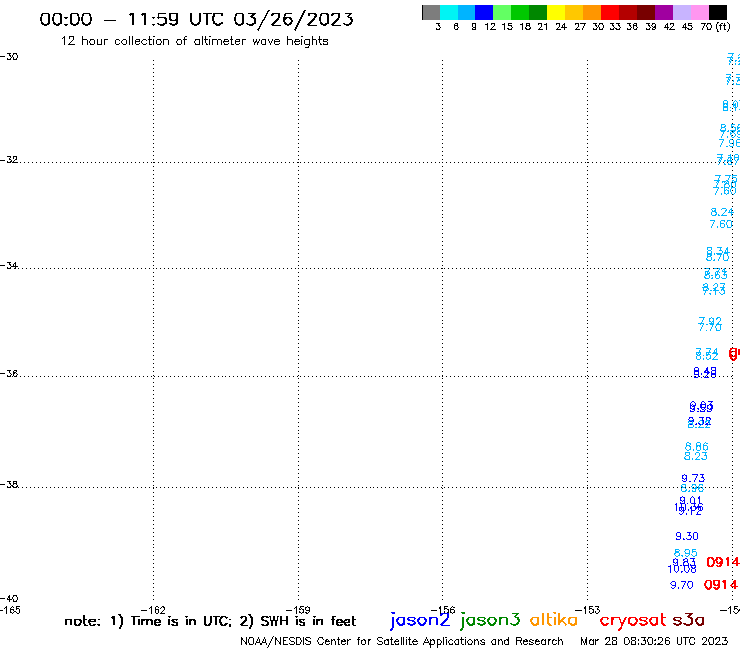Select the longitude label '-159'
Screen dimensions: 740x650
[x=298, y=610]
